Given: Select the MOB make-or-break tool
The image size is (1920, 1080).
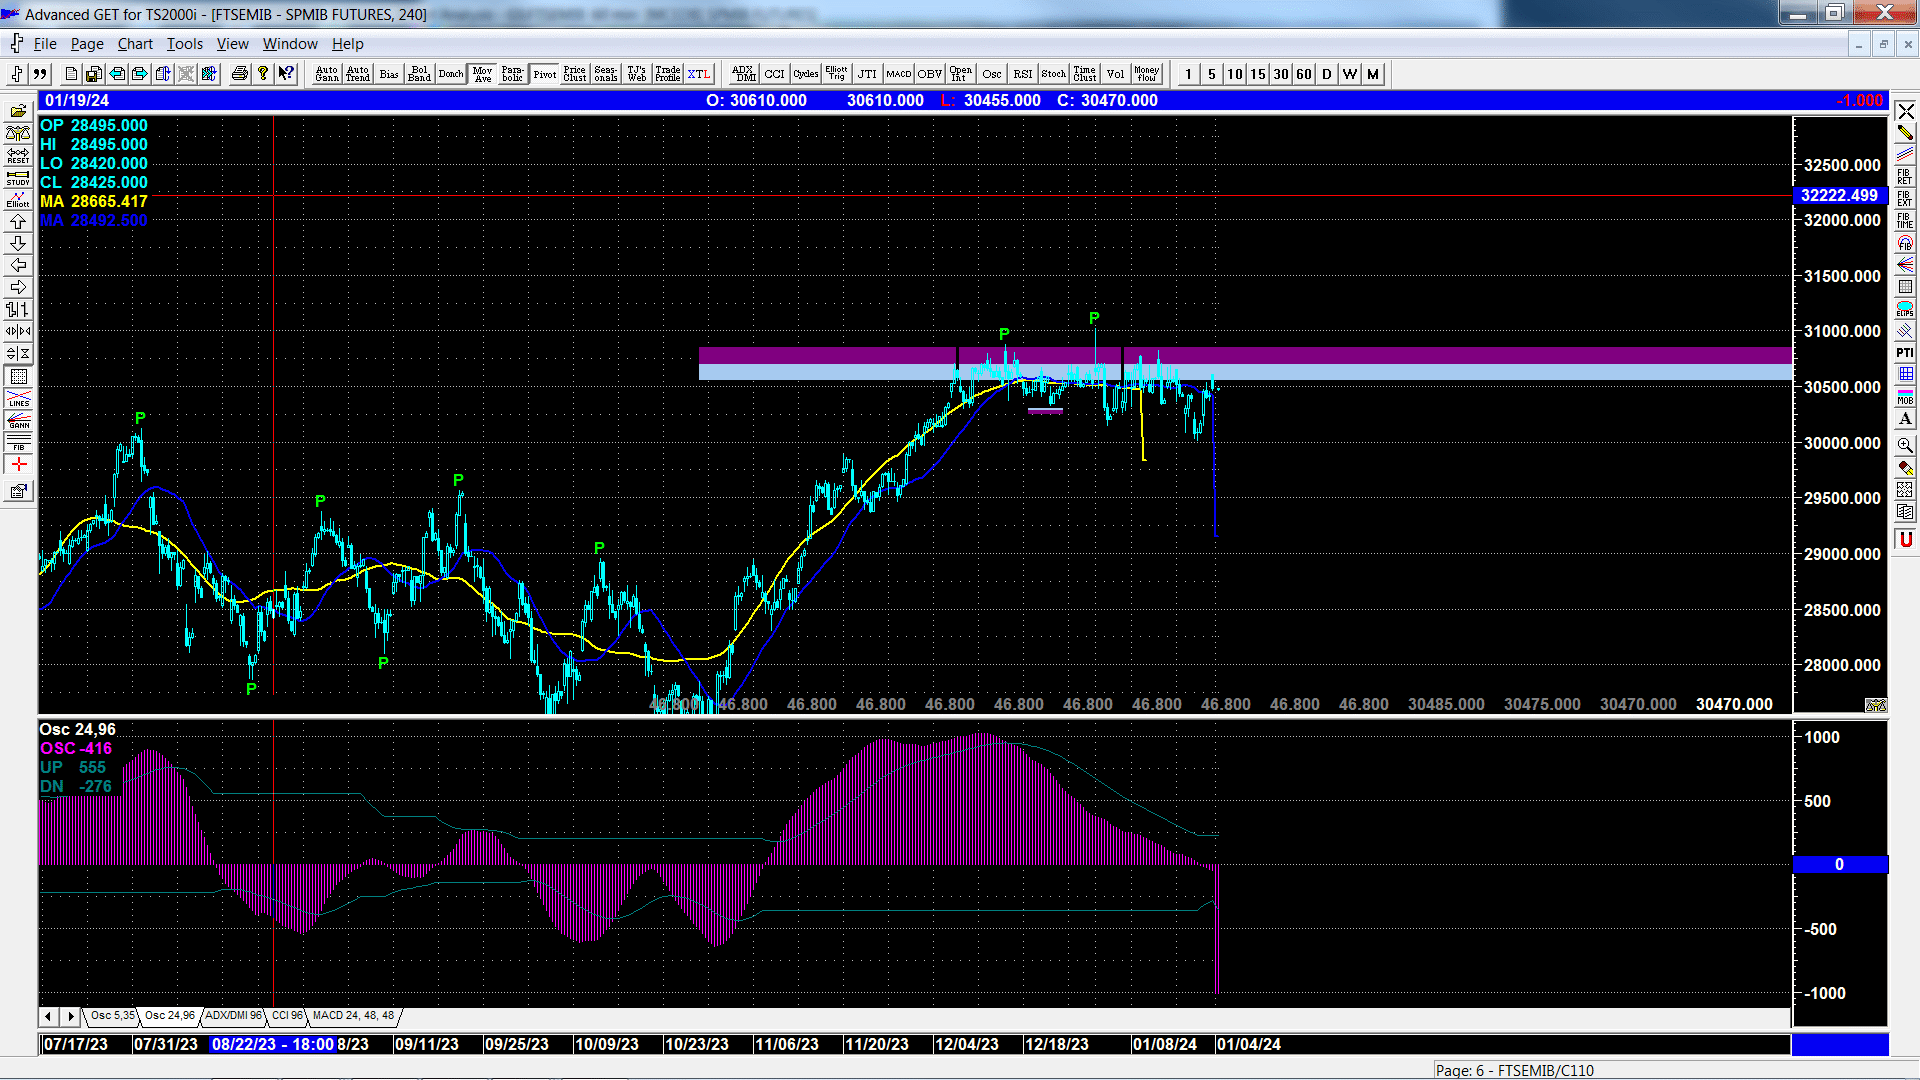Looking at the screenshot, I should [1905, 397].
